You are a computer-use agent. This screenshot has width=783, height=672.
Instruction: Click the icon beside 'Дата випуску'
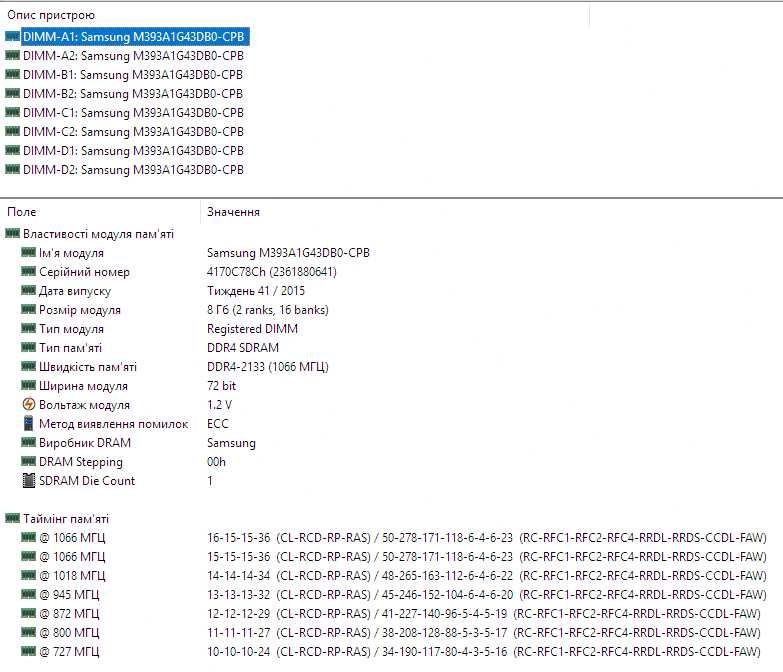click(x=28, y=290)
